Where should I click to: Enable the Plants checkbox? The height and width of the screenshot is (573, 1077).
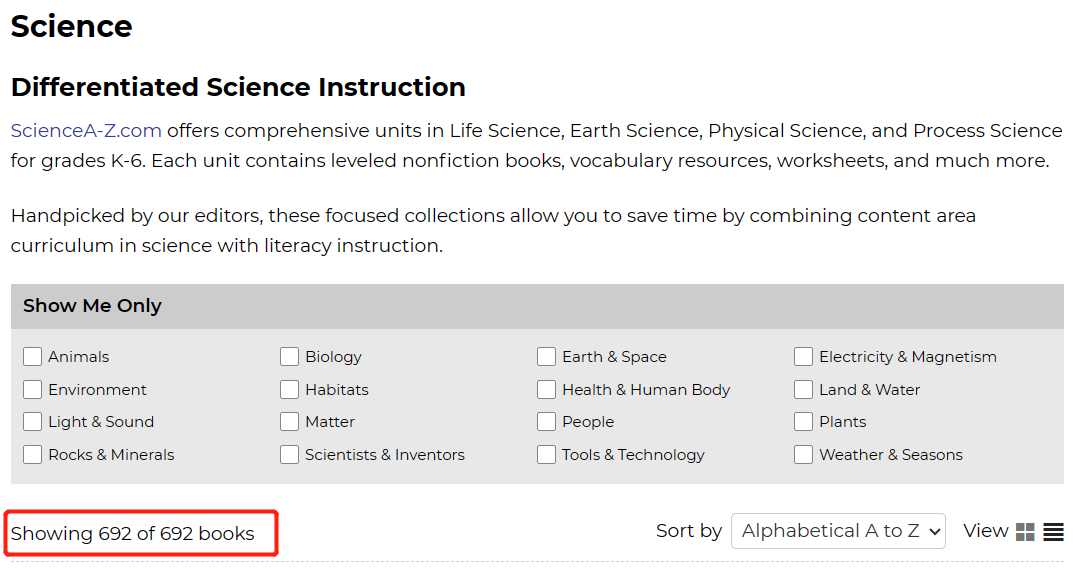(804, 422)
